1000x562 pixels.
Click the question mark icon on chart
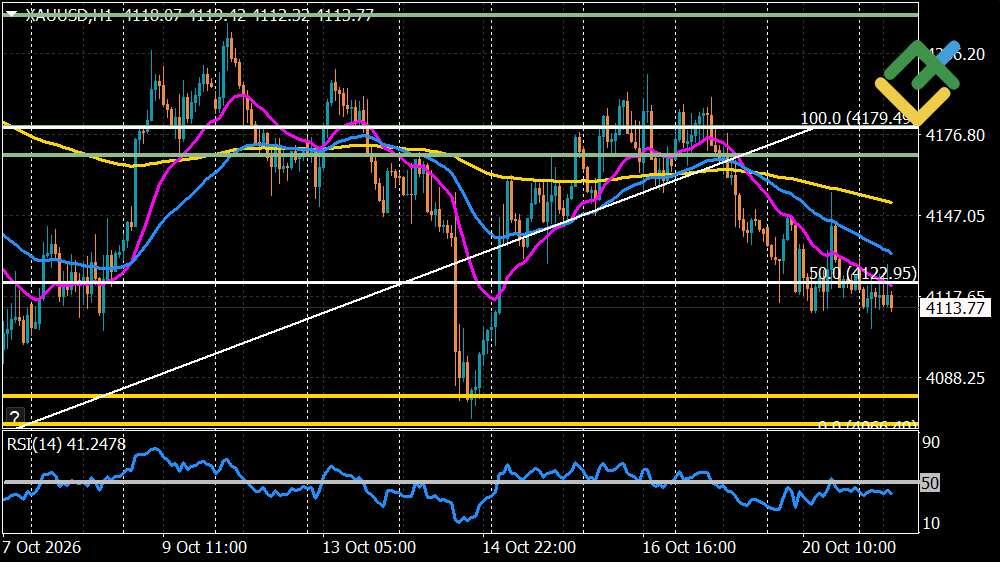(x=14, y=418)
